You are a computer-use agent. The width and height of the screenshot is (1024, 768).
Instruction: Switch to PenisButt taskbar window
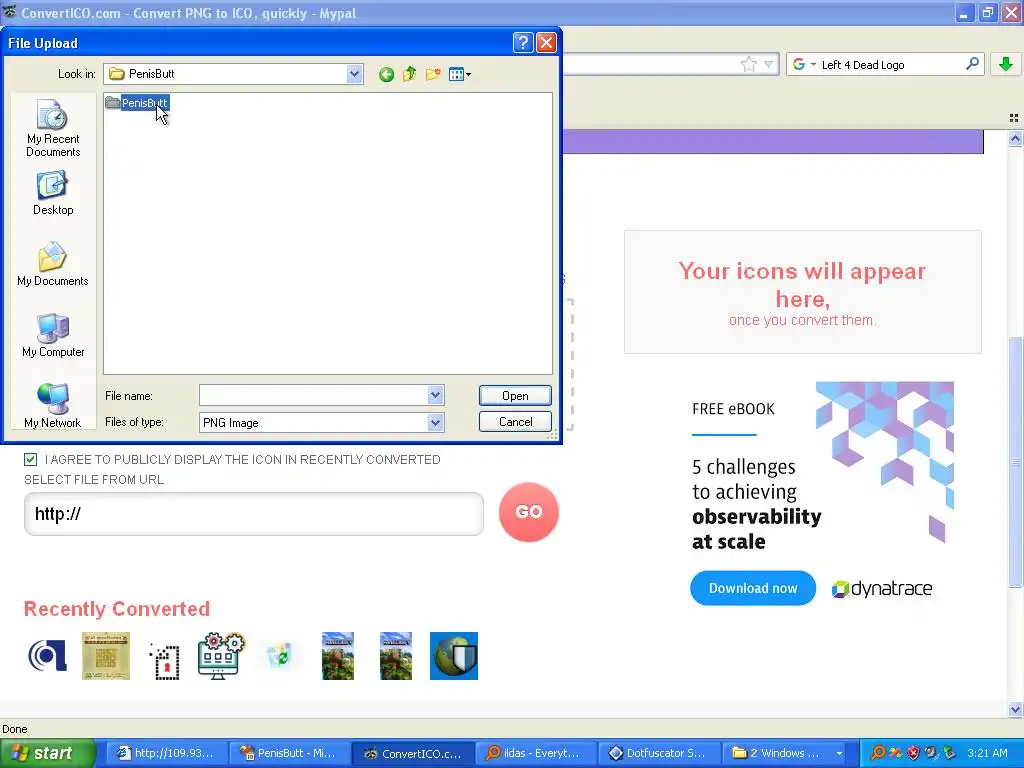click(x=290, y=753)
